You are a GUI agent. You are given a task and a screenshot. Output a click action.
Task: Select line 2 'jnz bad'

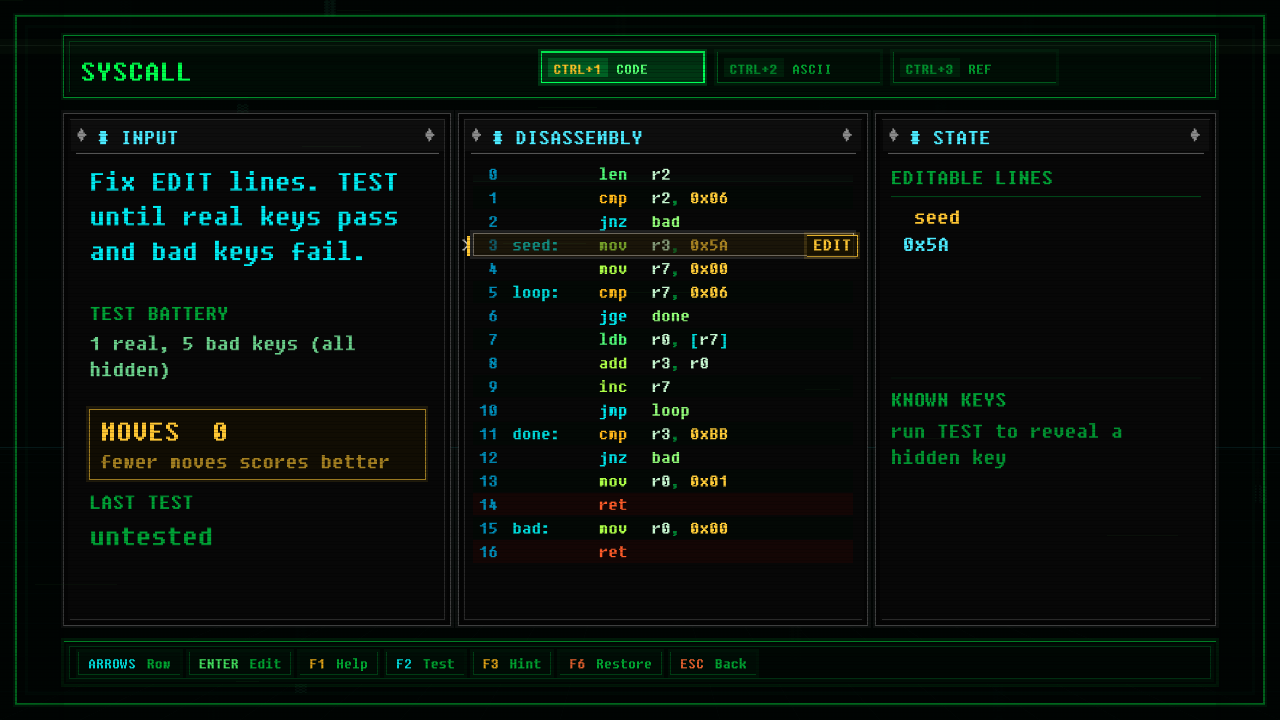[x=662, y=222]
